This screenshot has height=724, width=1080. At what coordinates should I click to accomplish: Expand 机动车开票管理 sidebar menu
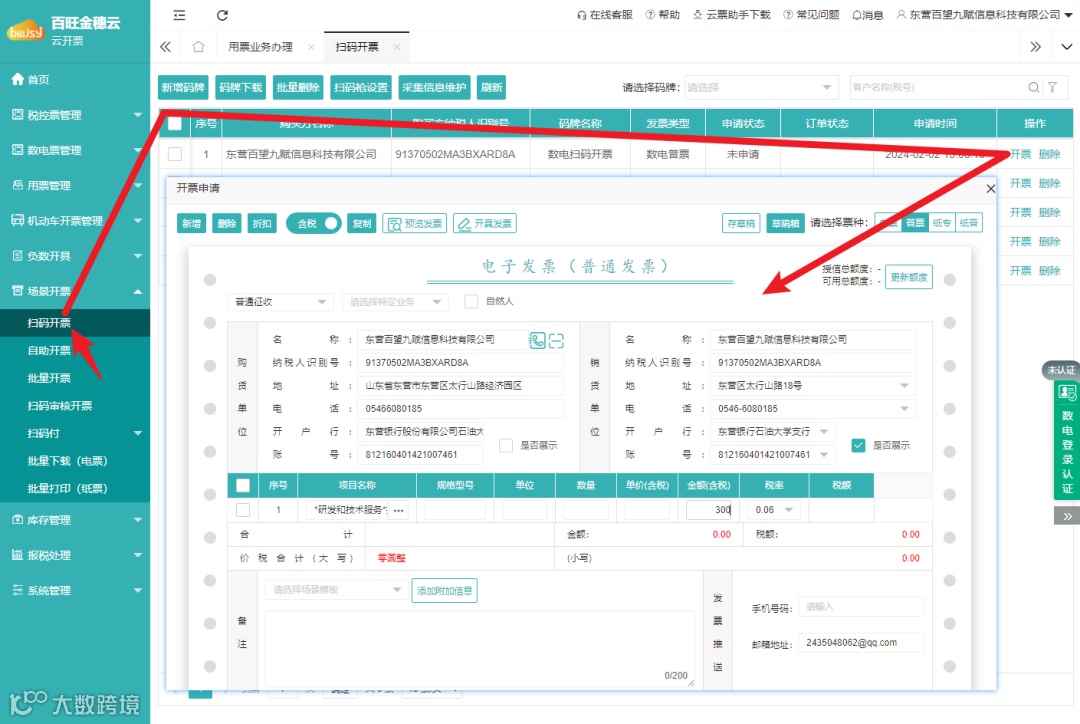coord(75,220)
